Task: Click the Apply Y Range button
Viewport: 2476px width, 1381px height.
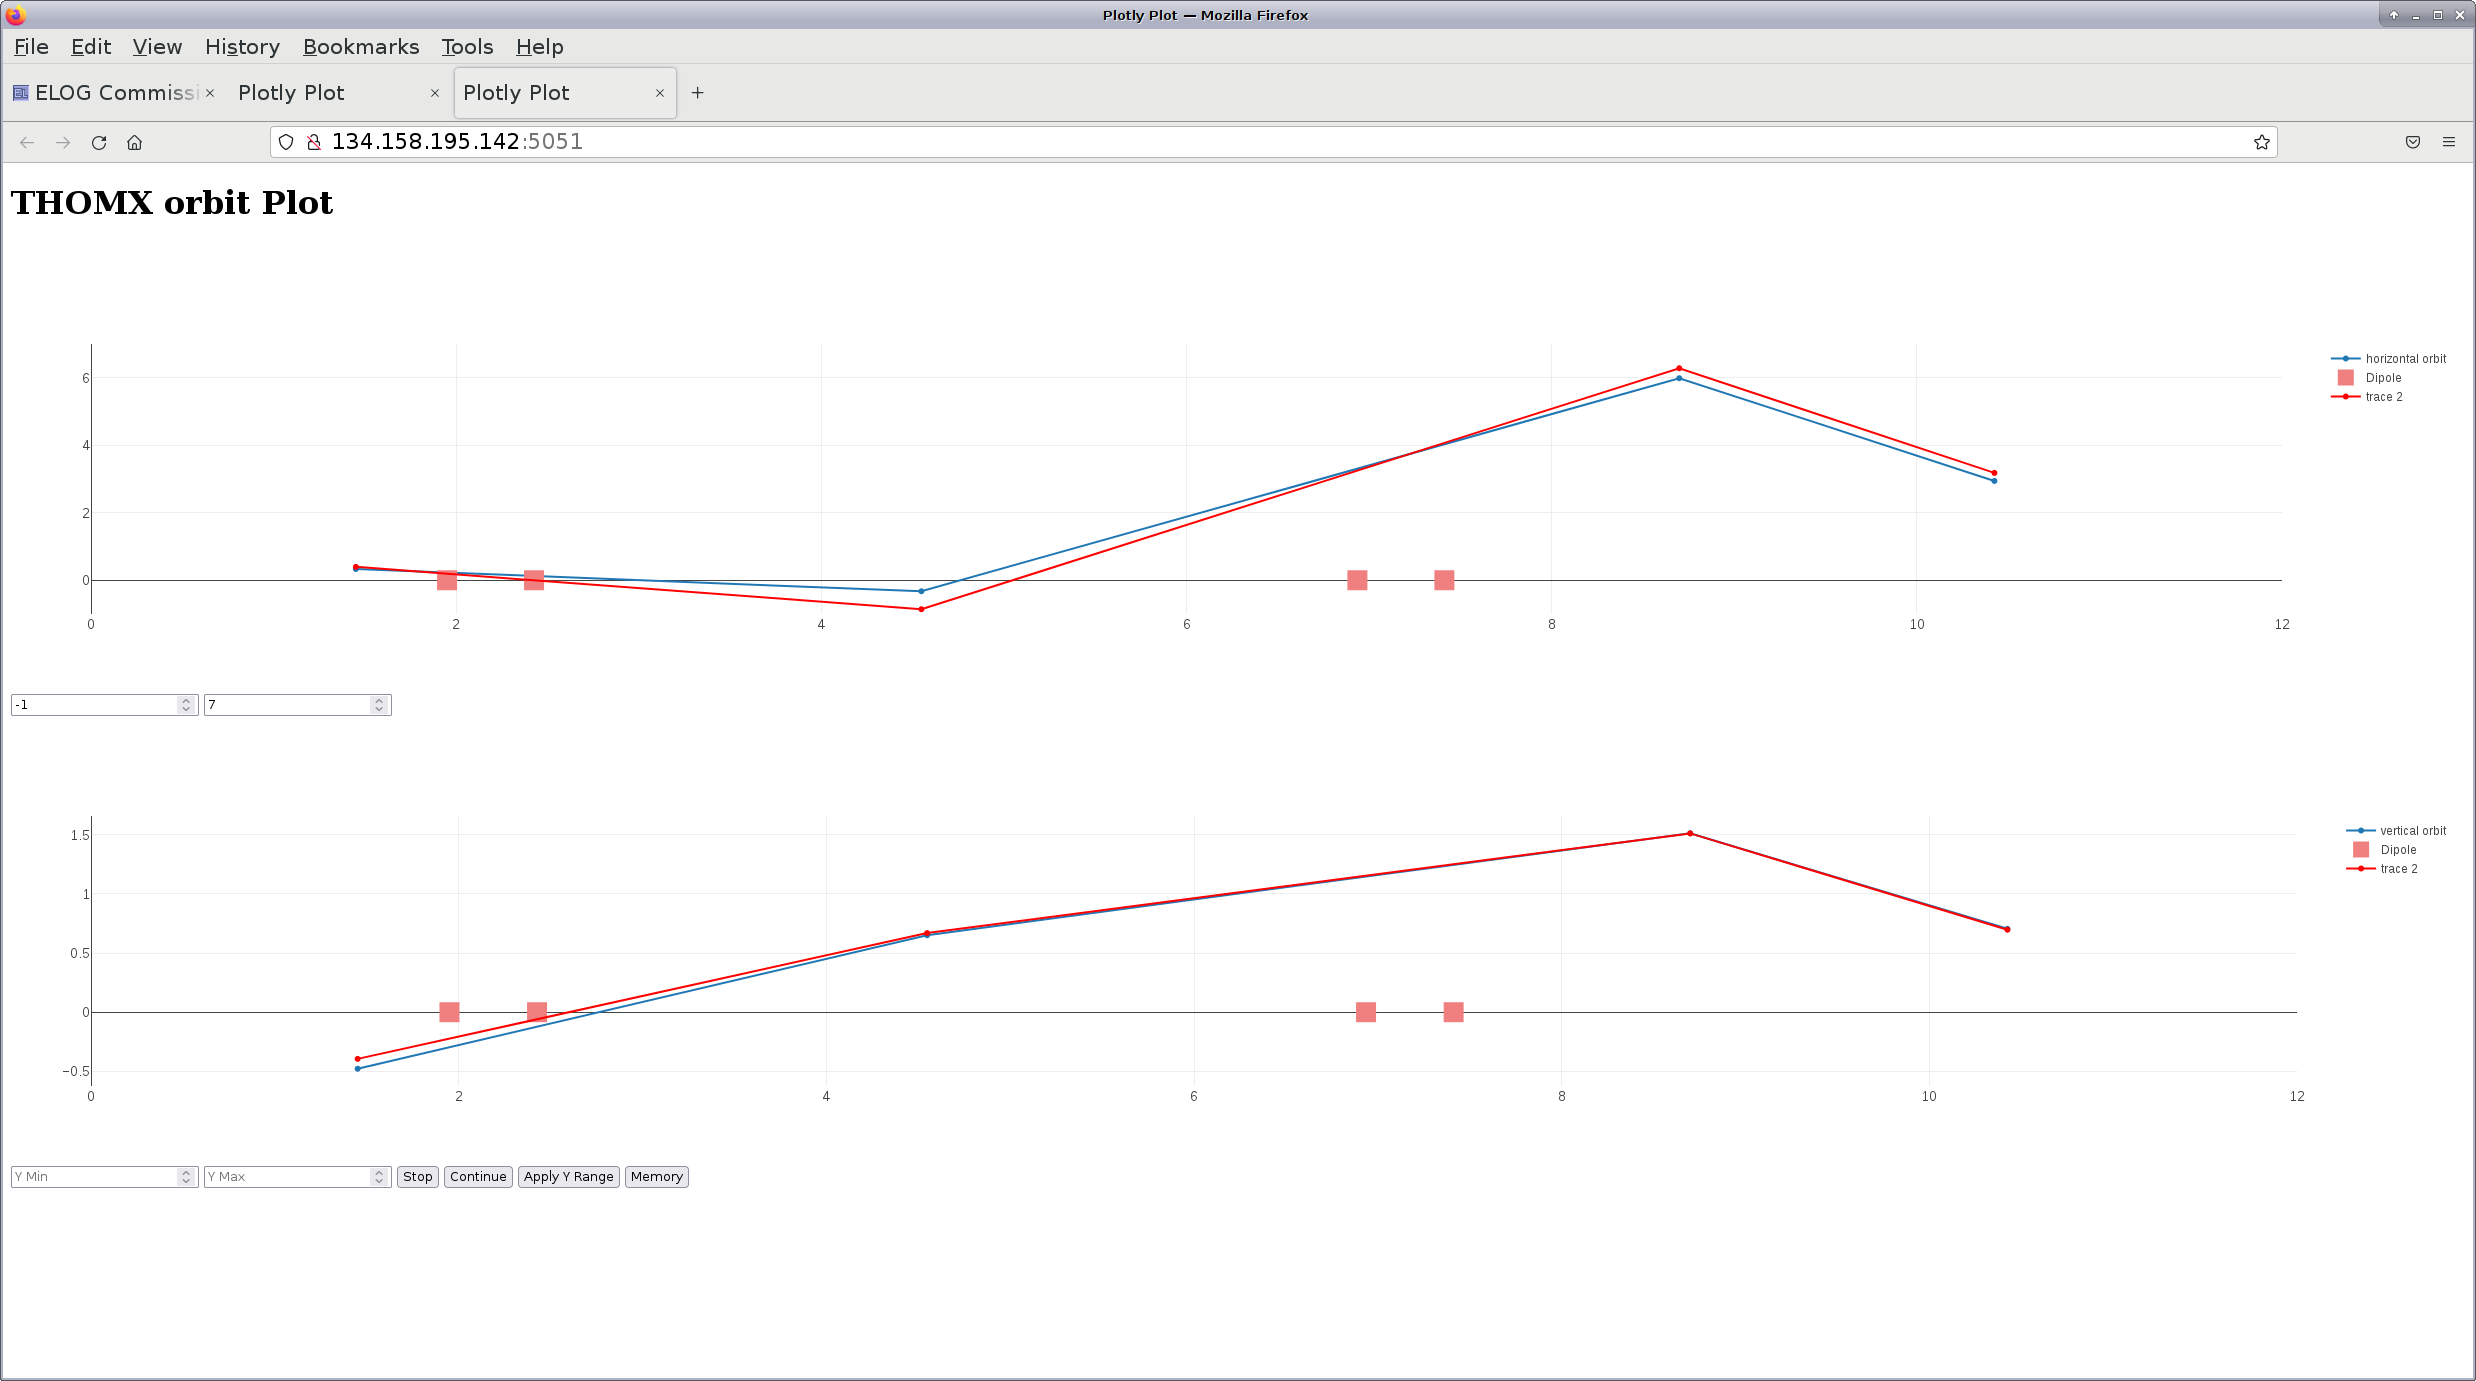Action: pos(568,1177)
